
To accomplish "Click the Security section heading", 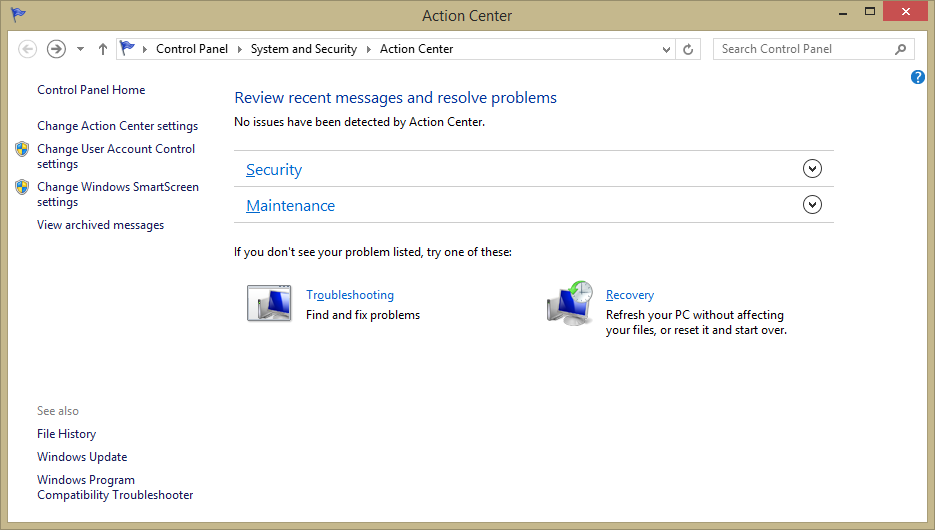I will pos(274,169).
